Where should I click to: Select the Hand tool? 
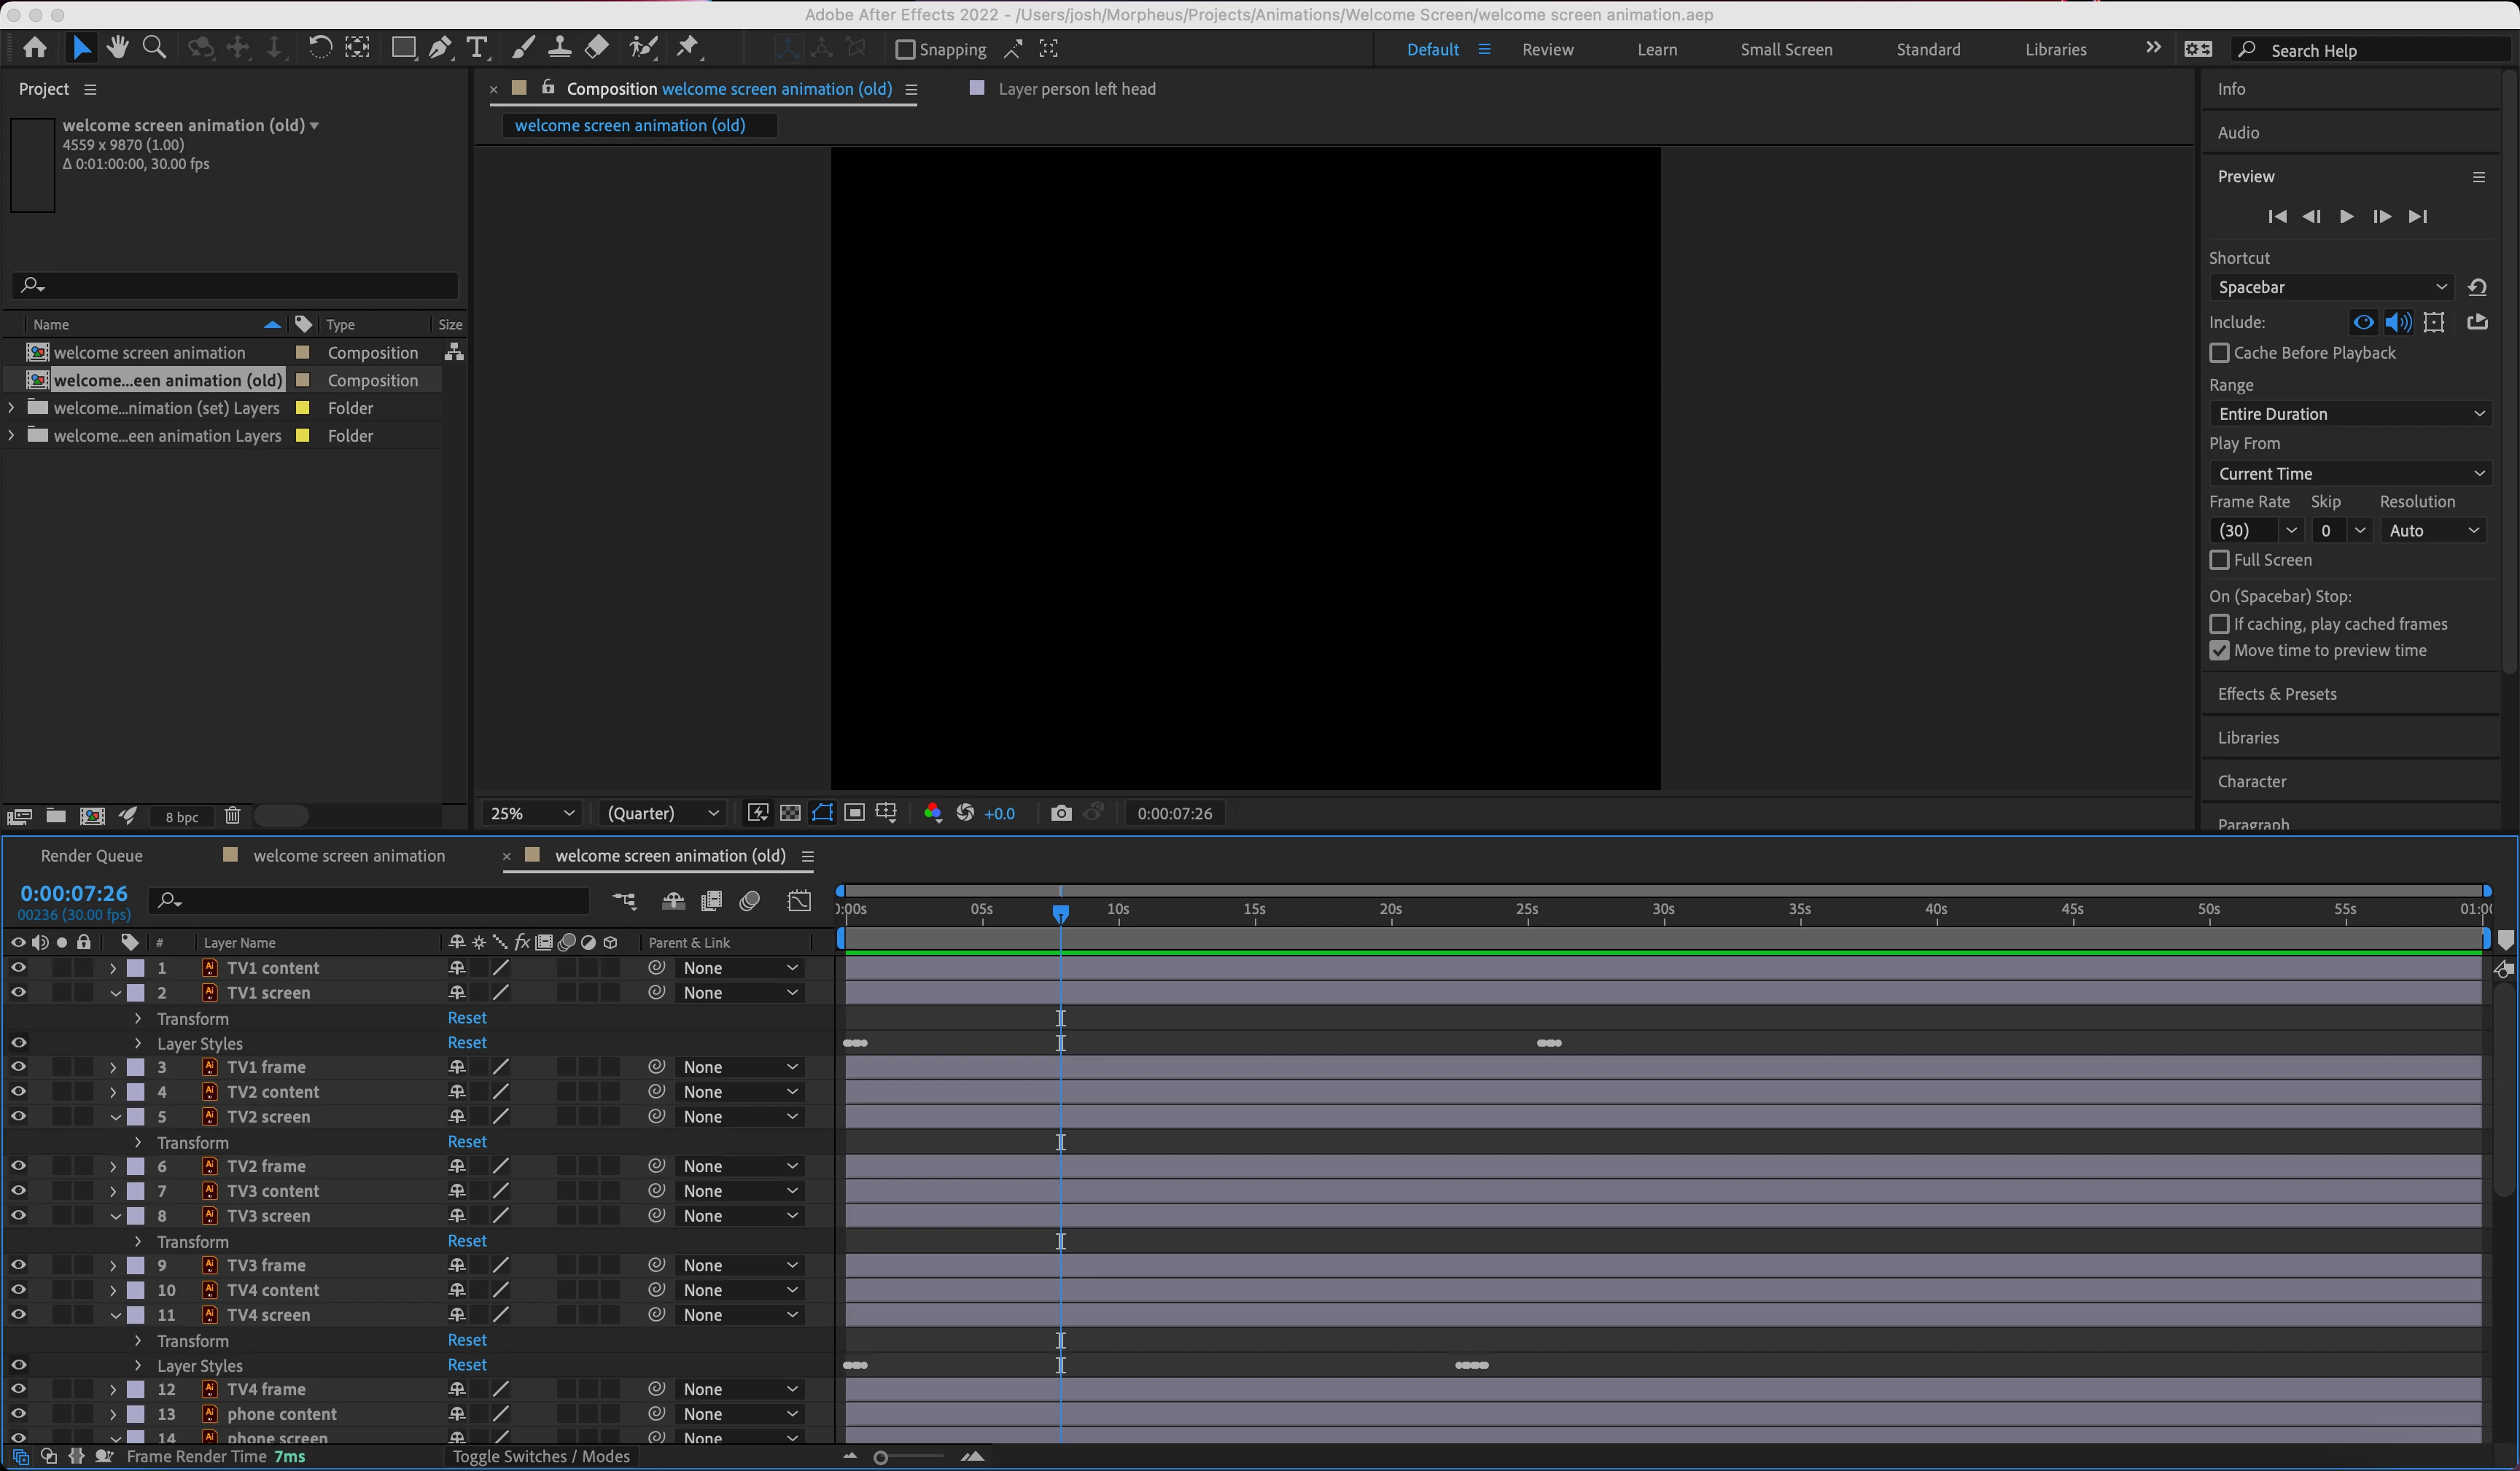(x=118, y=48)
